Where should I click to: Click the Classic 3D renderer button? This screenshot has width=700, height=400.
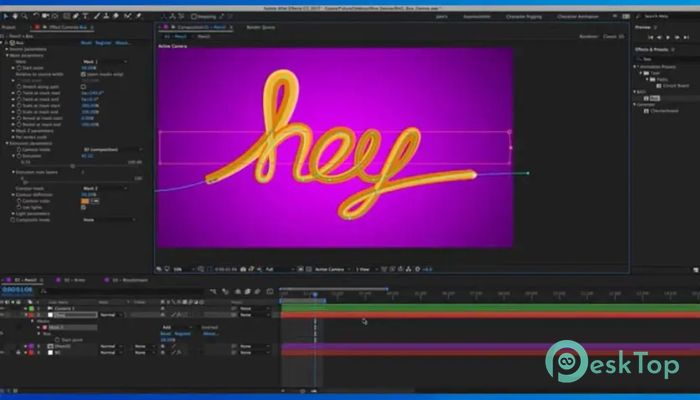pyautogui.click(x=614, y=37)
